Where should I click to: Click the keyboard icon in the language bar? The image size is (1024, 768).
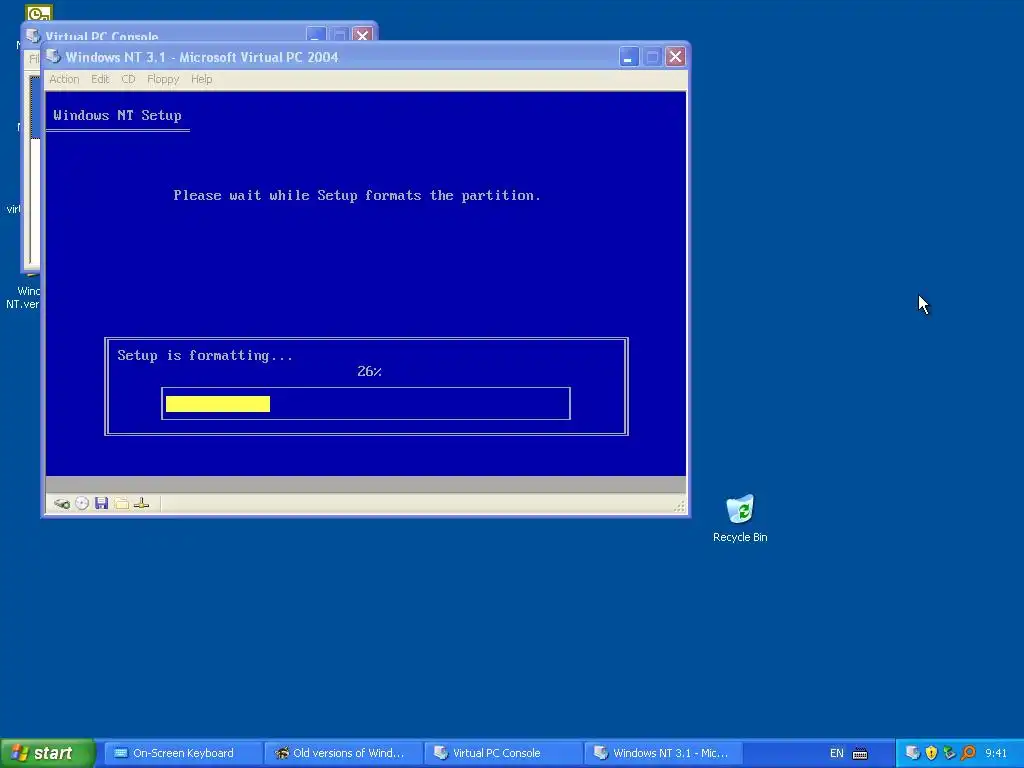[x=860, y=754]
